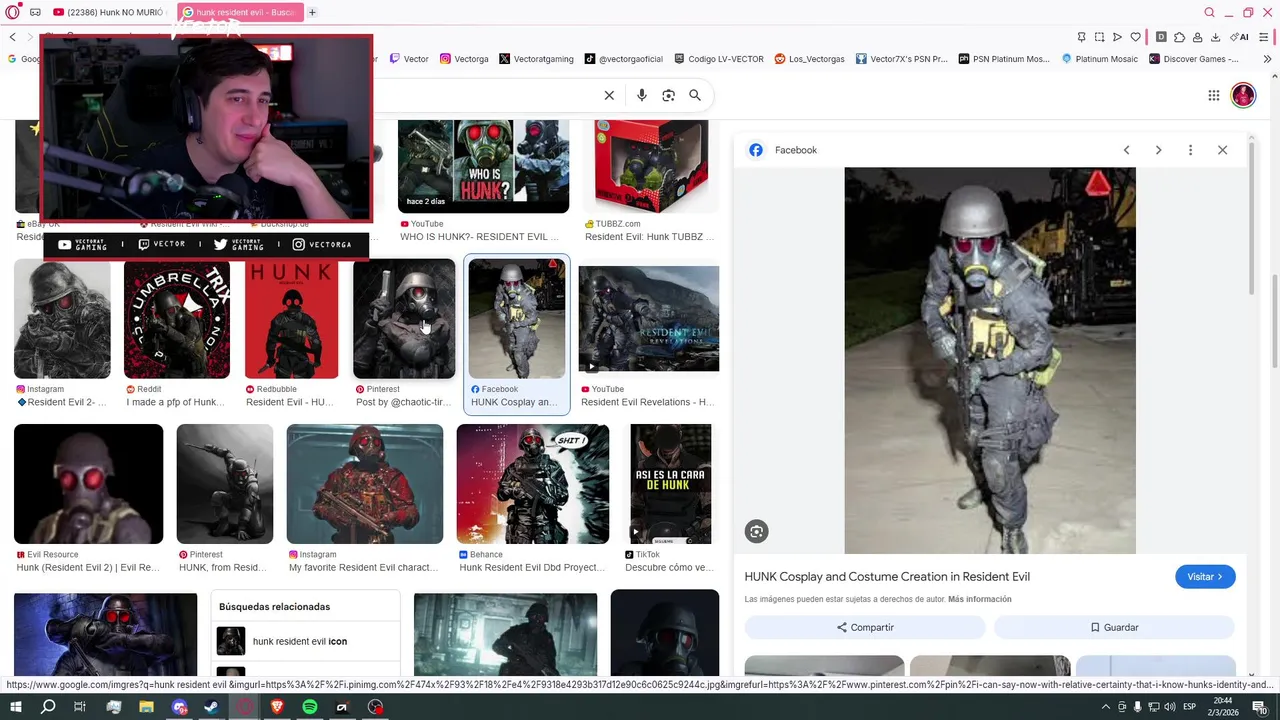Open Steam from the taskbar

(x=211, y=707)
